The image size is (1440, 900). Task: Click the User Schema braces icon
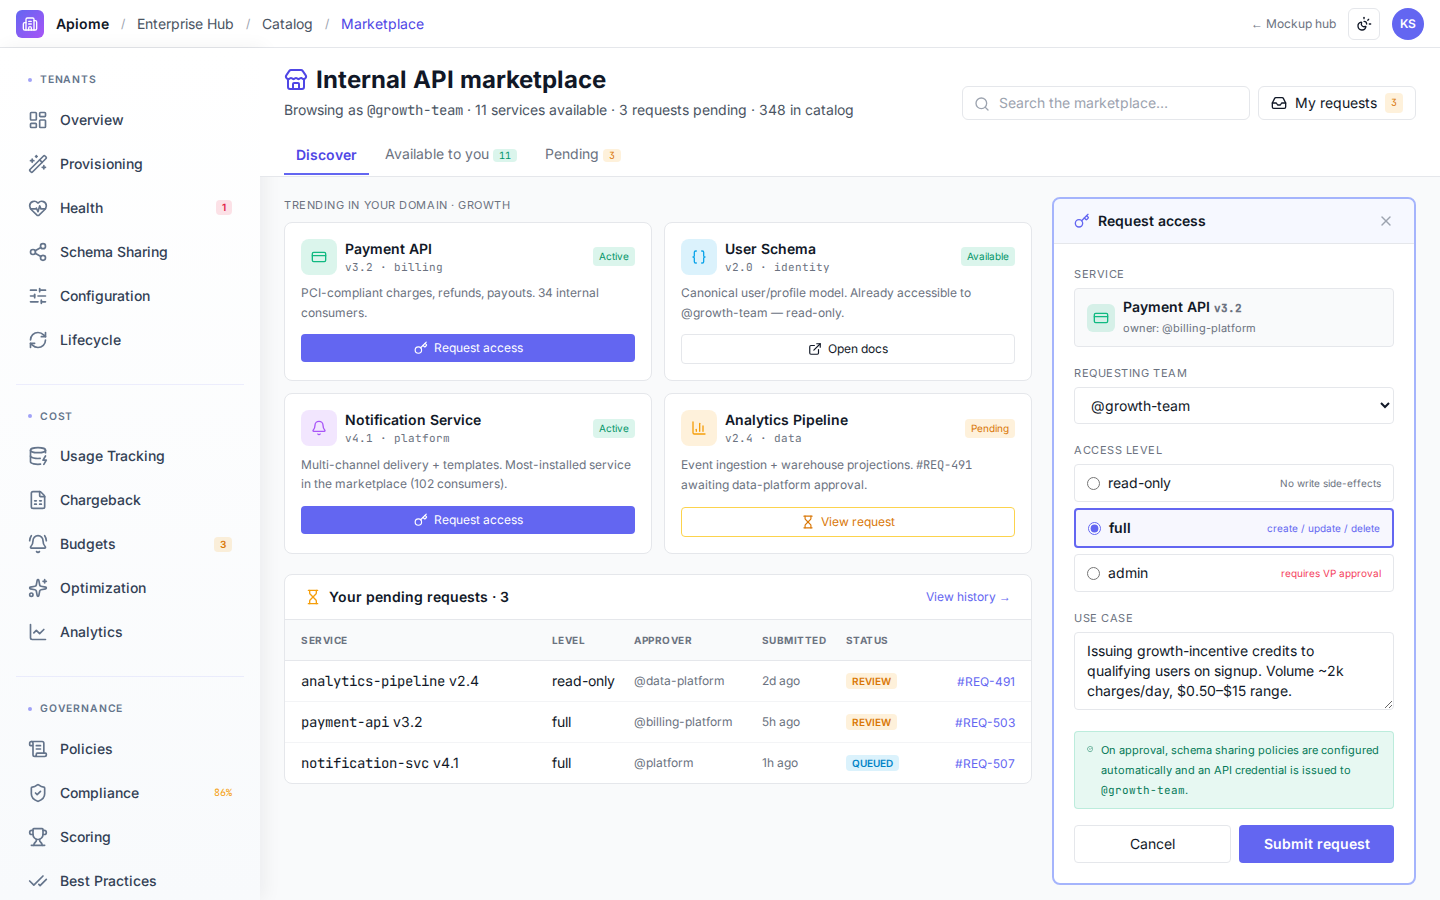[699, 257]
